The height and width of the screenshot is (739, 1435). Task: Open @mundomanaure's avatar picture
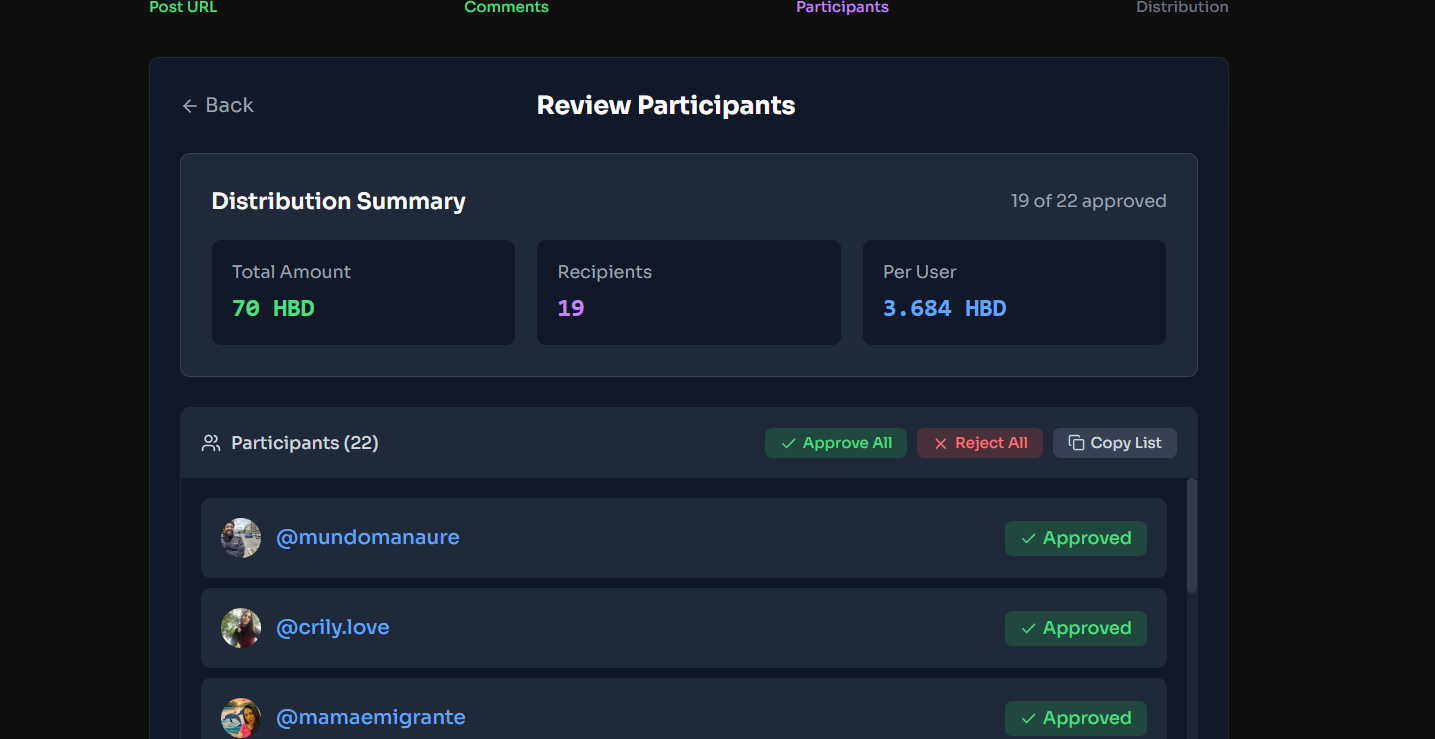241,538
